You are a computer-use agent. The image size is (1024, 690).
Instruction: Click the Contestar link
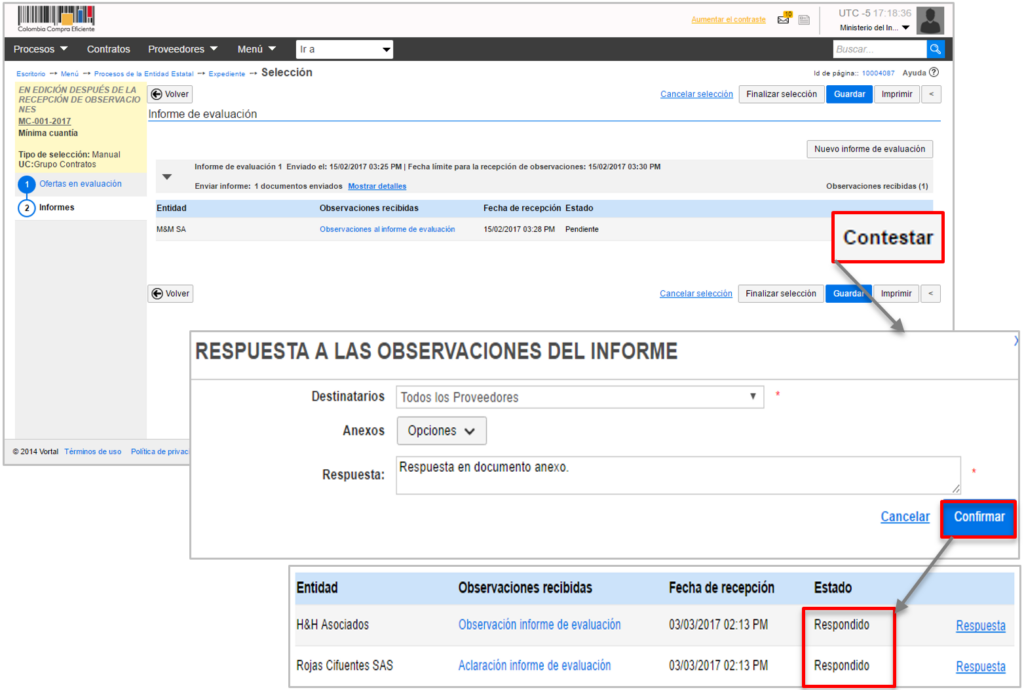tap(887, 238)
